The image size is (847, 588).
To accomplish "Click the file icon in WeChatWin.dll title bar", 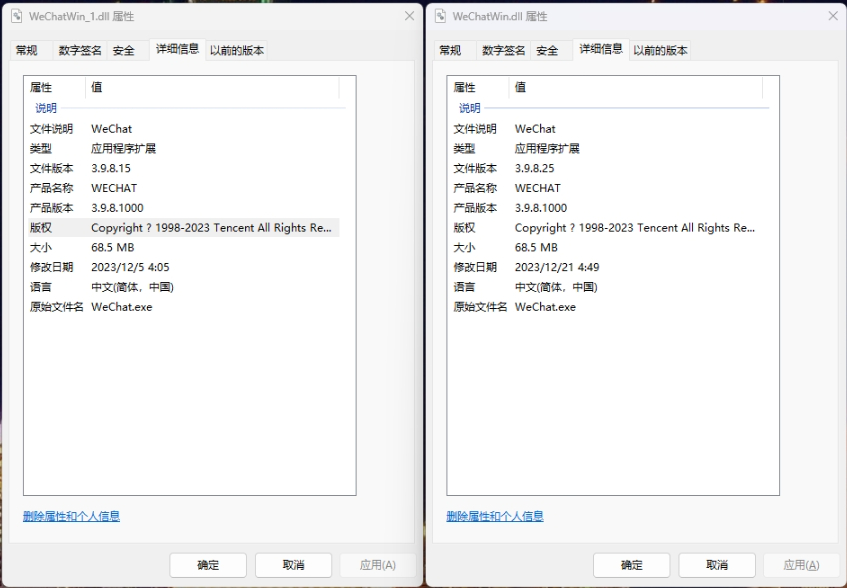I will [x=441, y=16].
